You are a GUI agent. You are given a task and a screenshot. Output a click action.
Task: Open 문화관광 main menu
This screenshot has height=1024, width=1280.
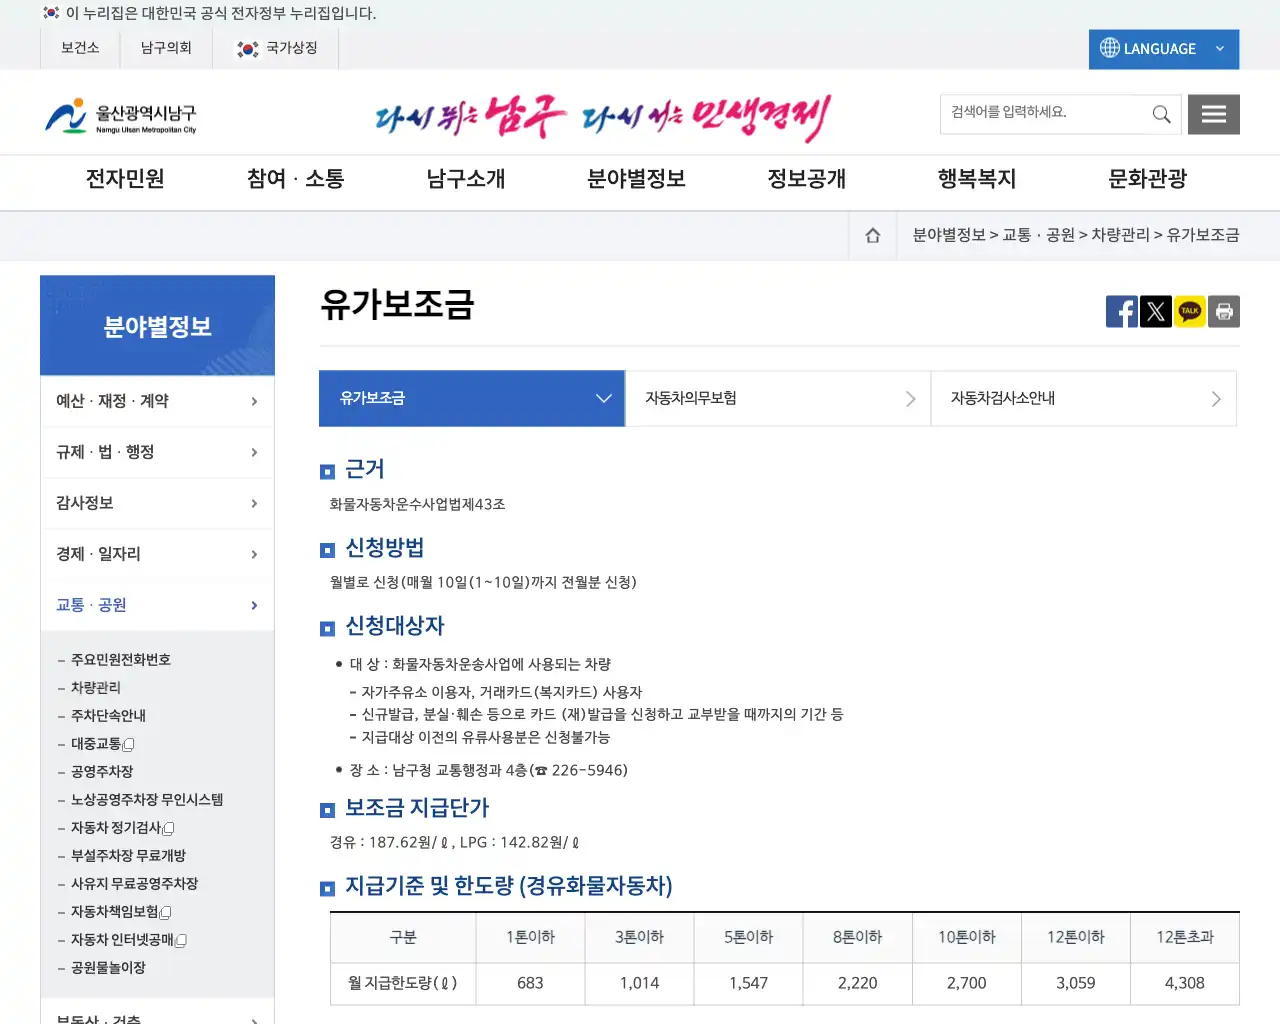coord(1148,179)
